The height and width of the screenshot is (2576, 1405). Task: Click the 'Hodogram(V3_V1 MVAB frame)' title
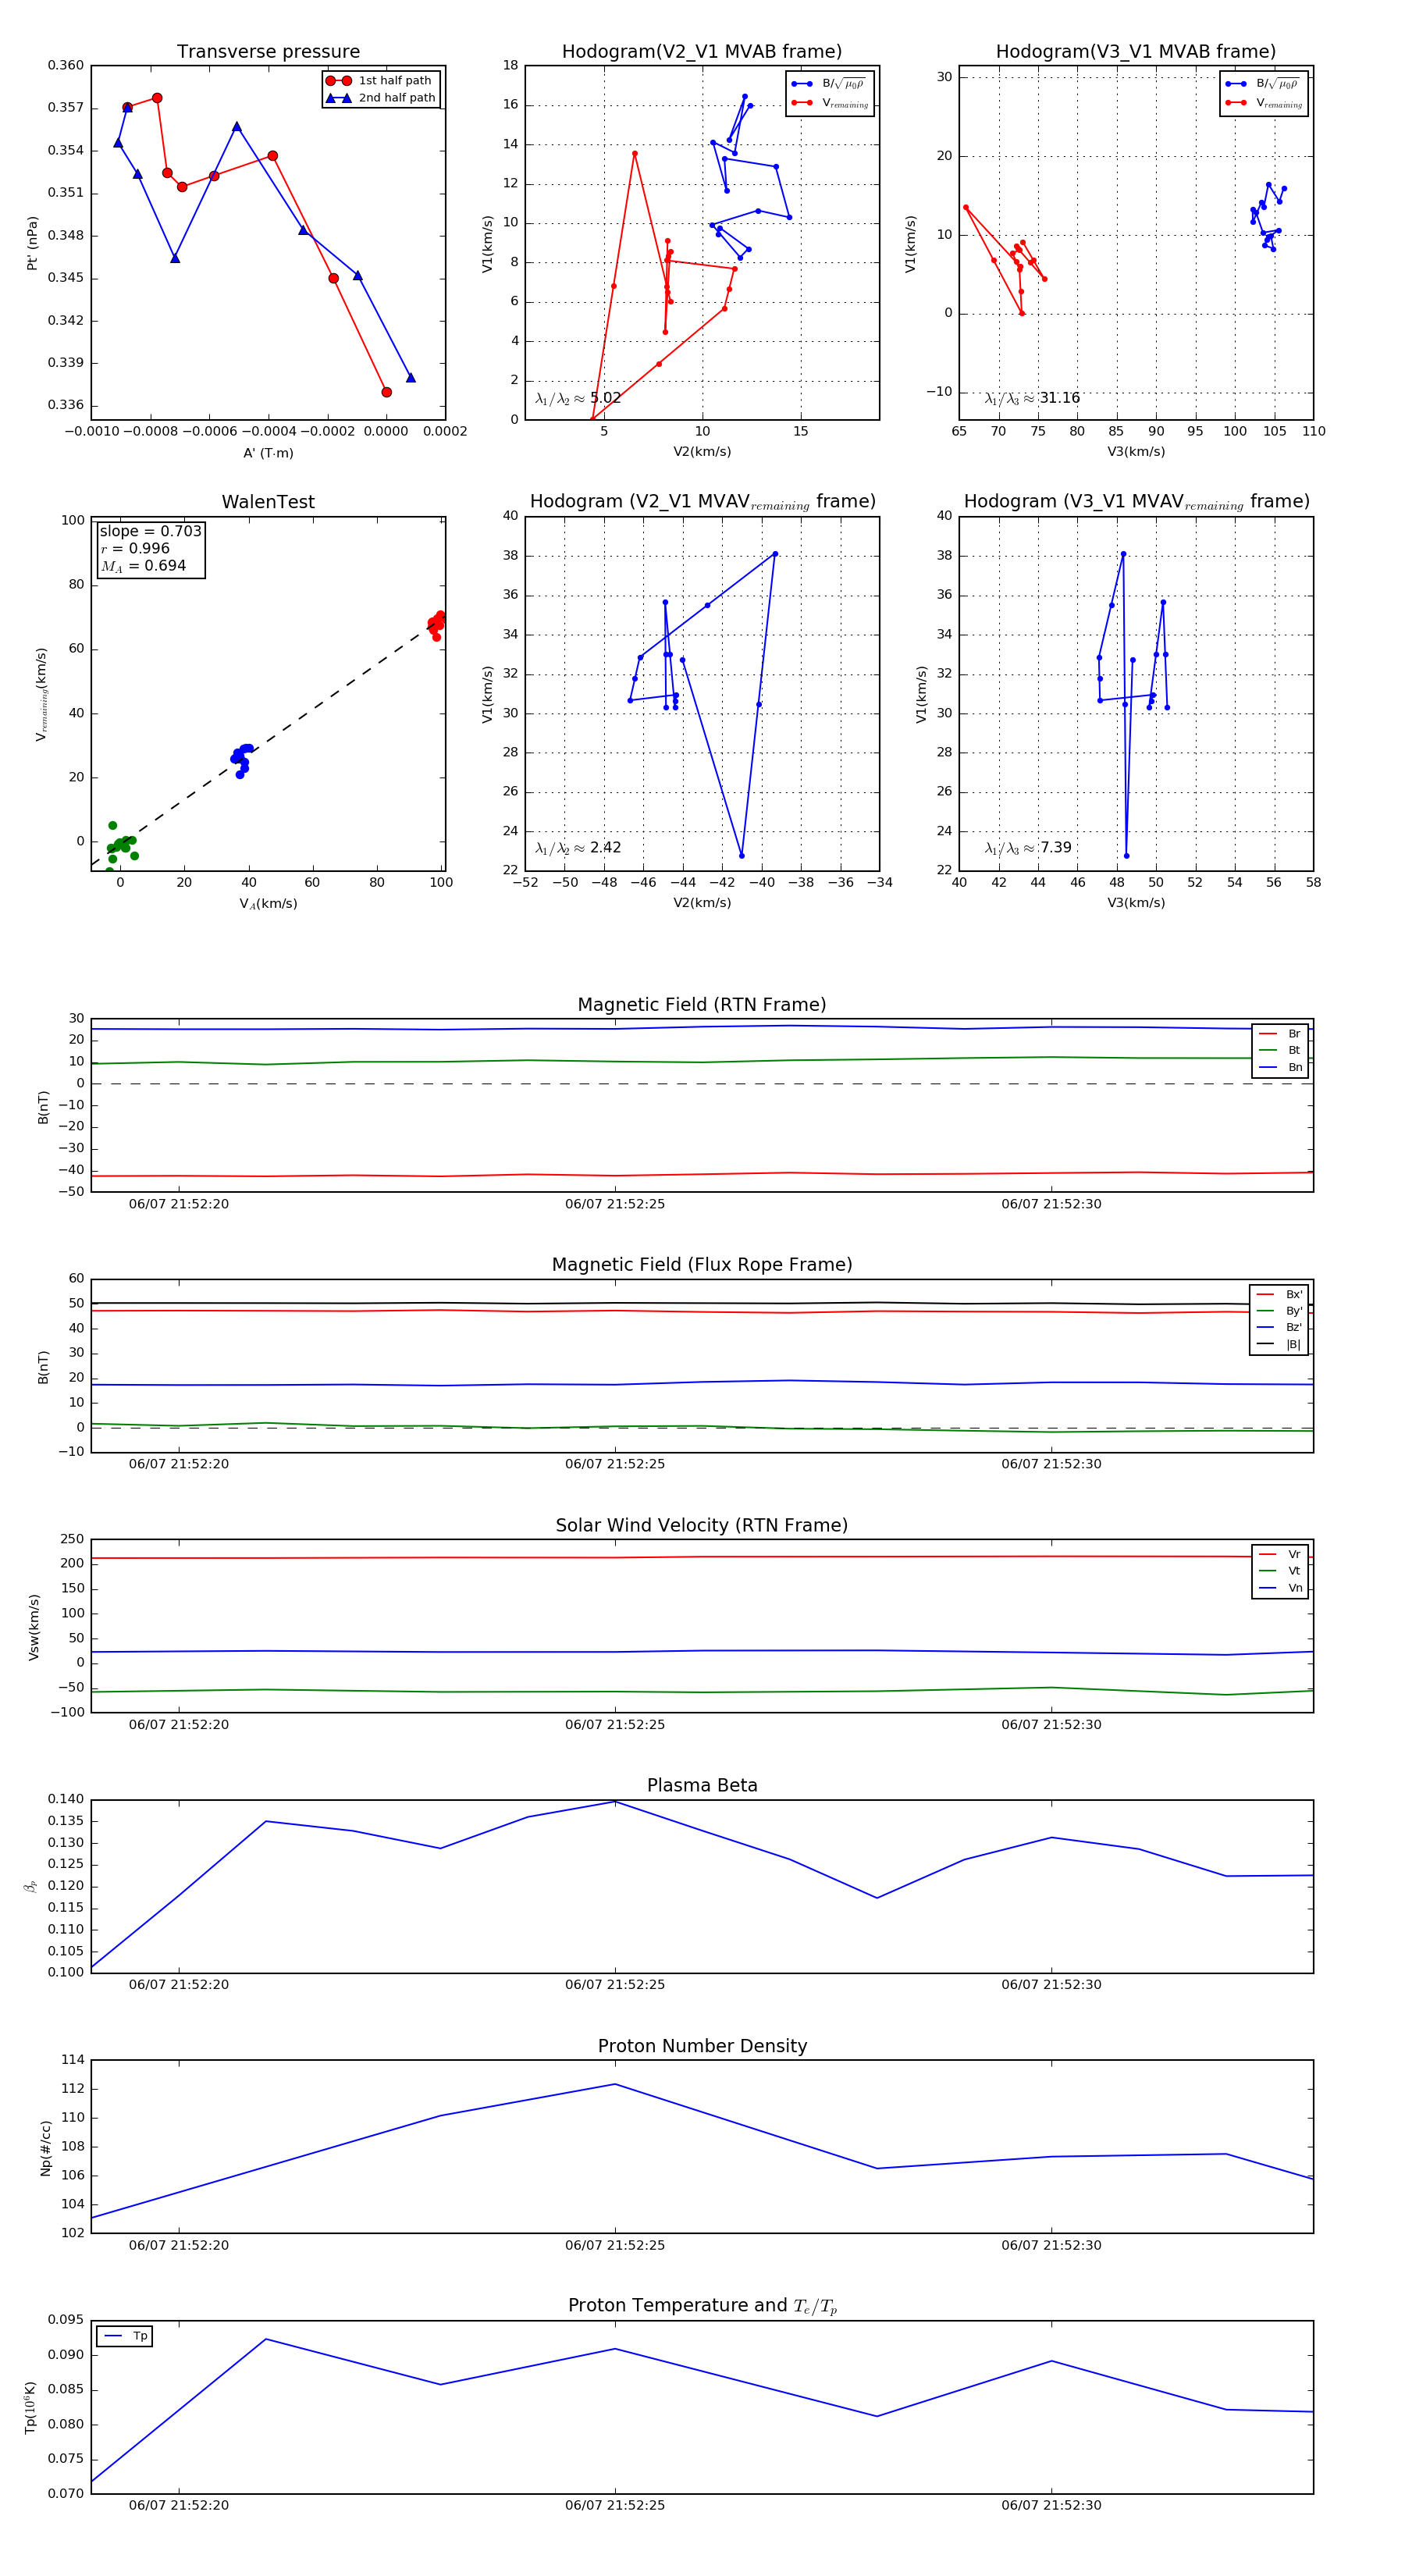(1136, 52)
